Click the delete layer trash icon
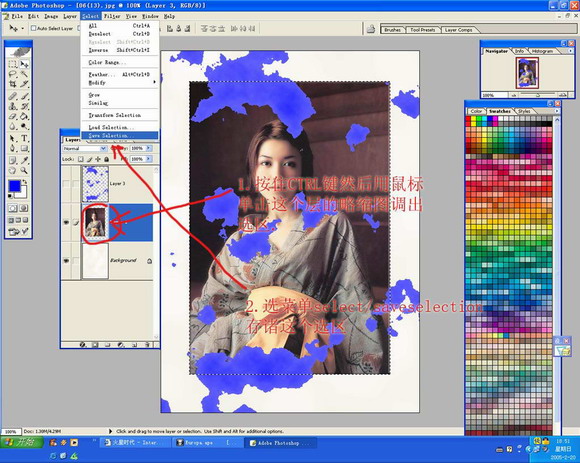580x463 pixels. [x=147, y=345]
